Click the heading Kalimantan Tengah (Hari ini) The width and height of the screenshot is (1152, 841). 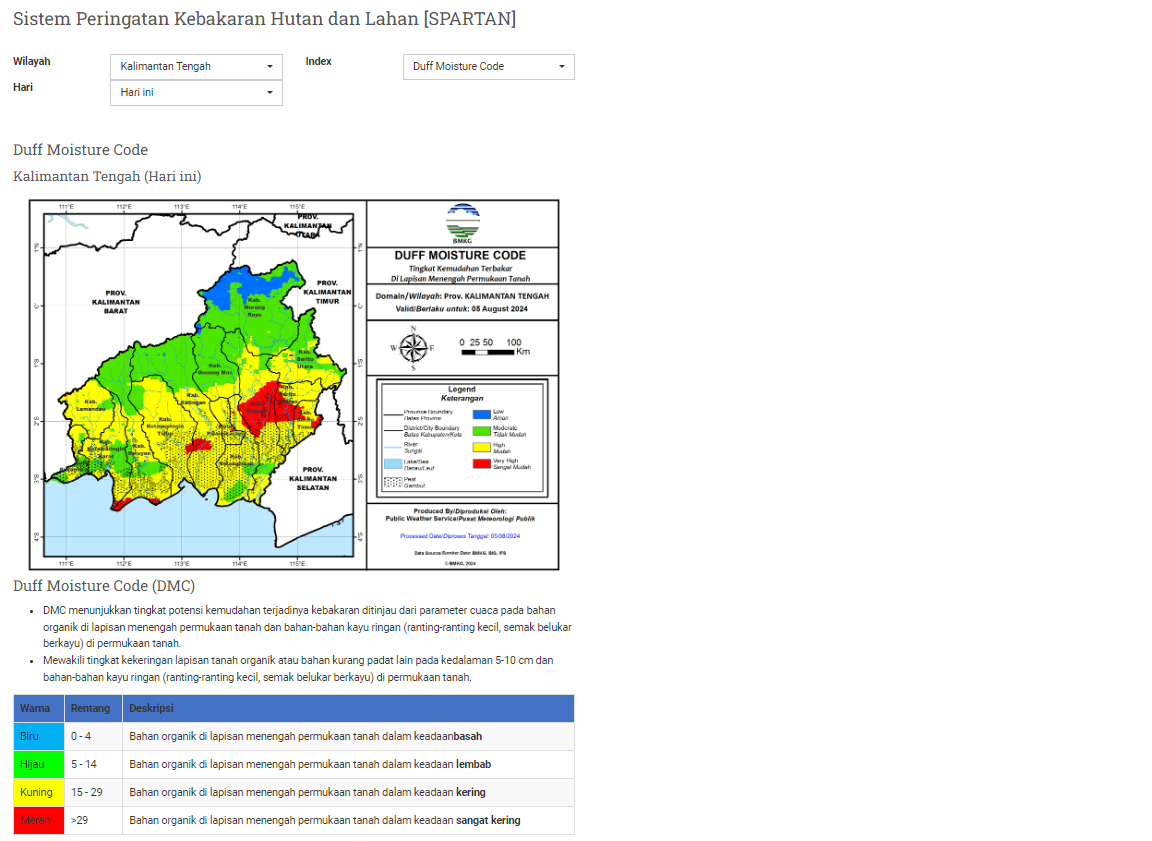tap(107, 176)
